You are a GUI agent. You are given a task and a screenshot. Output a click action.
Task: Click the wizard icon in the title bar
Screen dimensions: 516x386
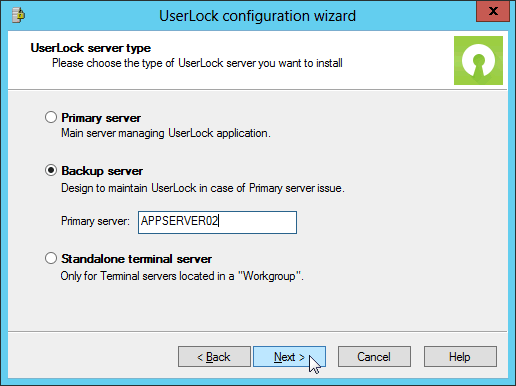(19, 15)
